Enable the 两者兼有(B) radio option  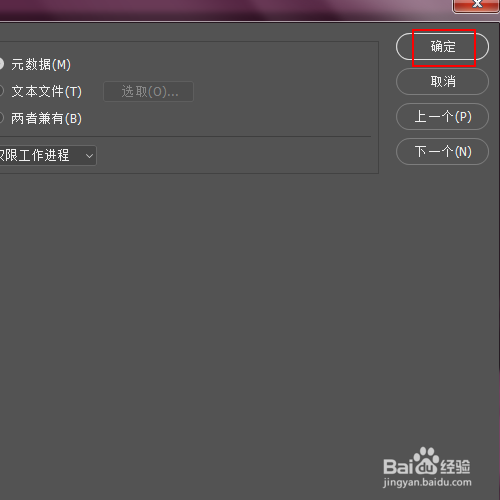pos(1,118)
